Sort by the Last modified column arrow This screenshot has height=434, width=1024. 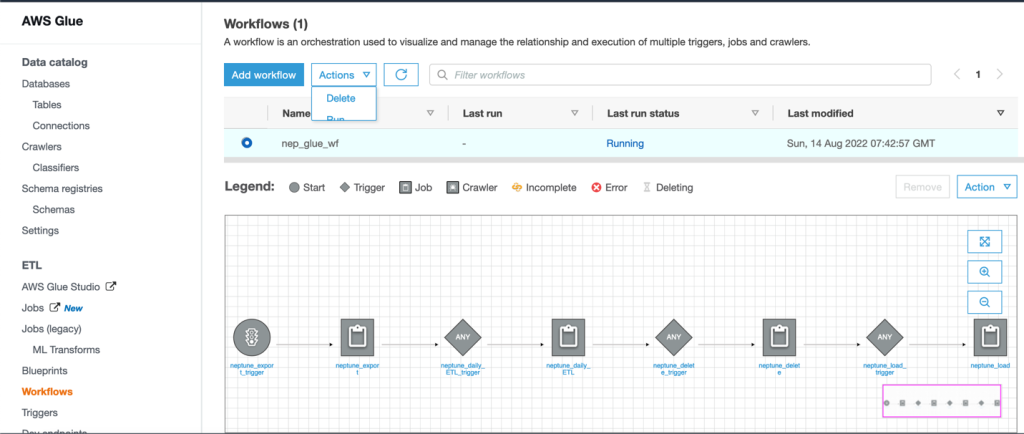pos(1000,113)
